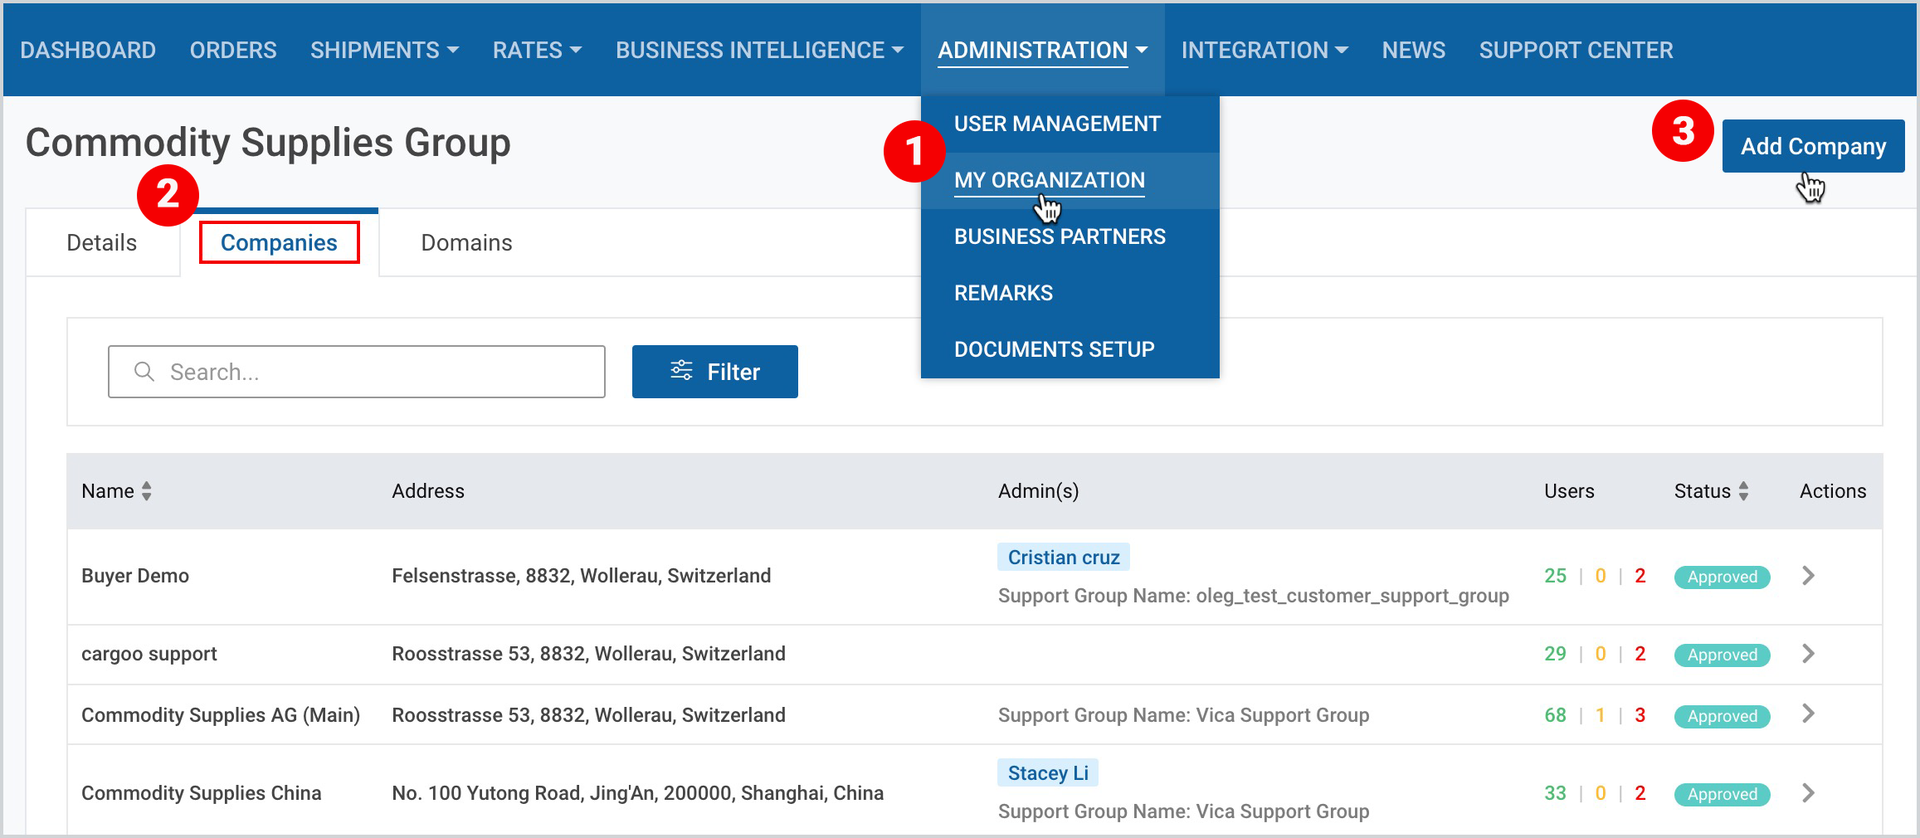Select Commodity Supplies China name
Screen dimensions: 1920x838
(201, 793)
